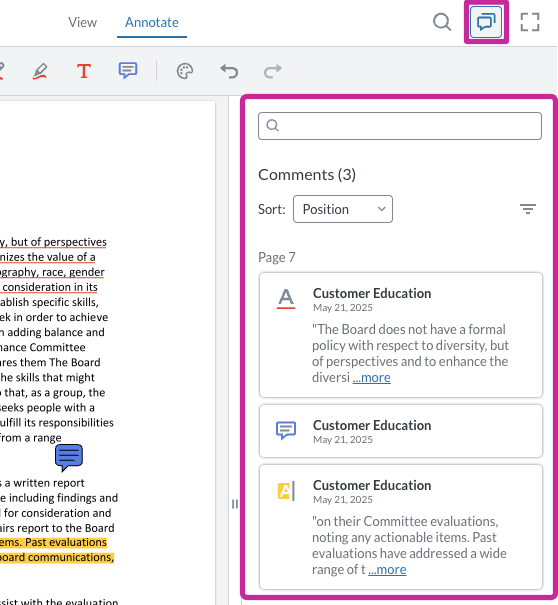Select the underline squiggly pen tool
Image resolution: width=558 pixels, height=605 pixels.
40,71
